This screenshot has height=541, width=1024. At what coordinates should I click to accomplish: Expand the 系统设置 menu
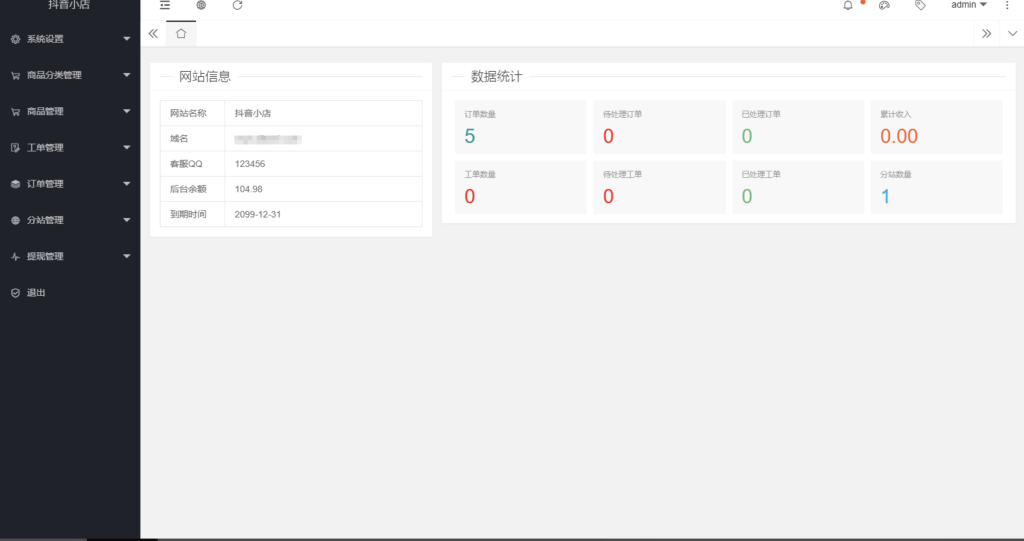70,39
